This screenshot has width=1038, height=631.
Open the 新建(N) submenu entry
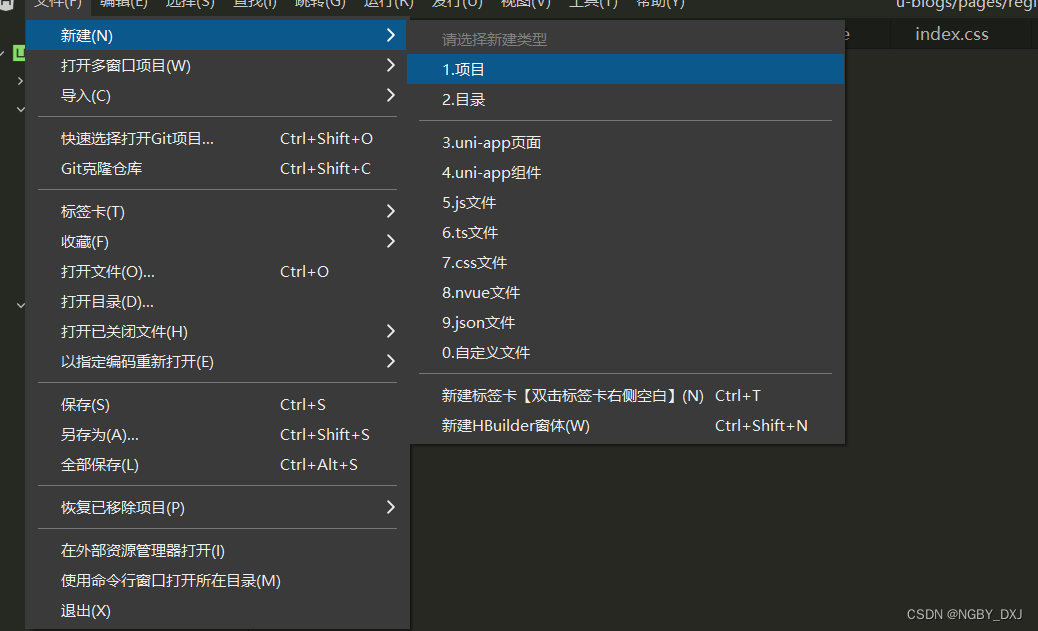coord(216,35)
